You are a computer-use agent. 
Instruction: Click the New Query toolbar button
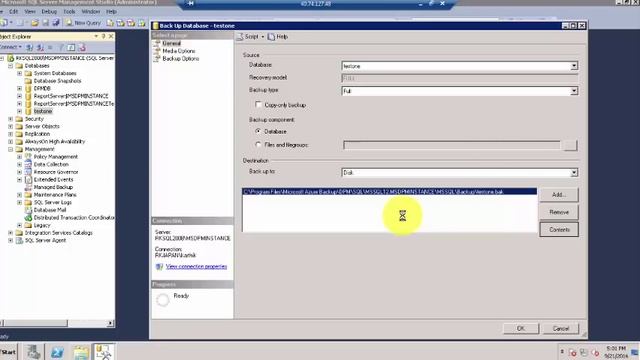[83, 23]
